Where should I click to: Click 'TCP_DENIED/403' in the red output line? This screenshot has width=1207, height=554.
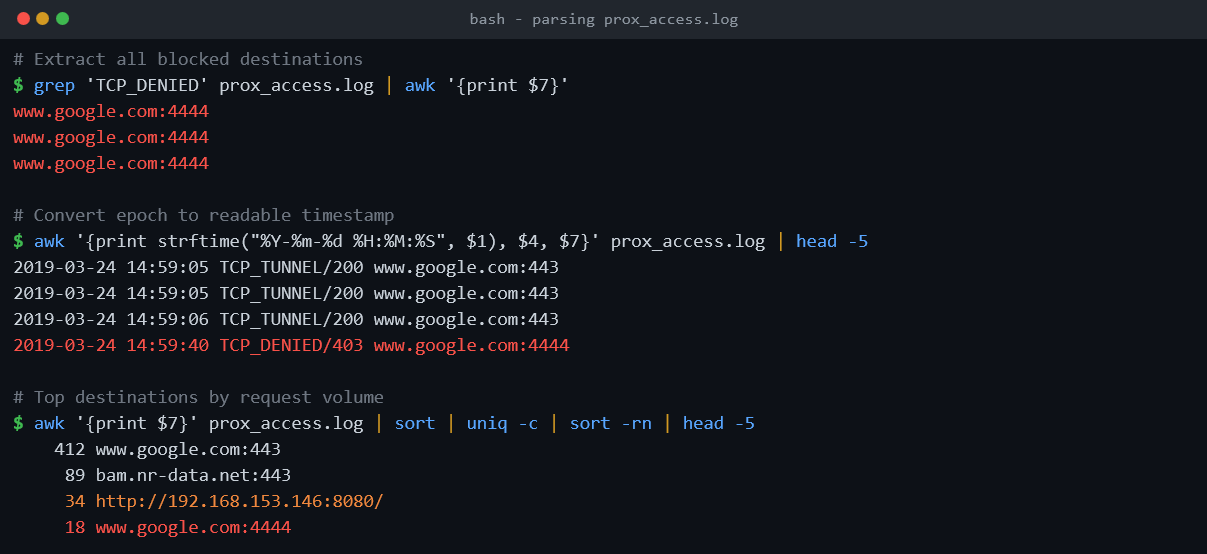[x=291, y=345]
